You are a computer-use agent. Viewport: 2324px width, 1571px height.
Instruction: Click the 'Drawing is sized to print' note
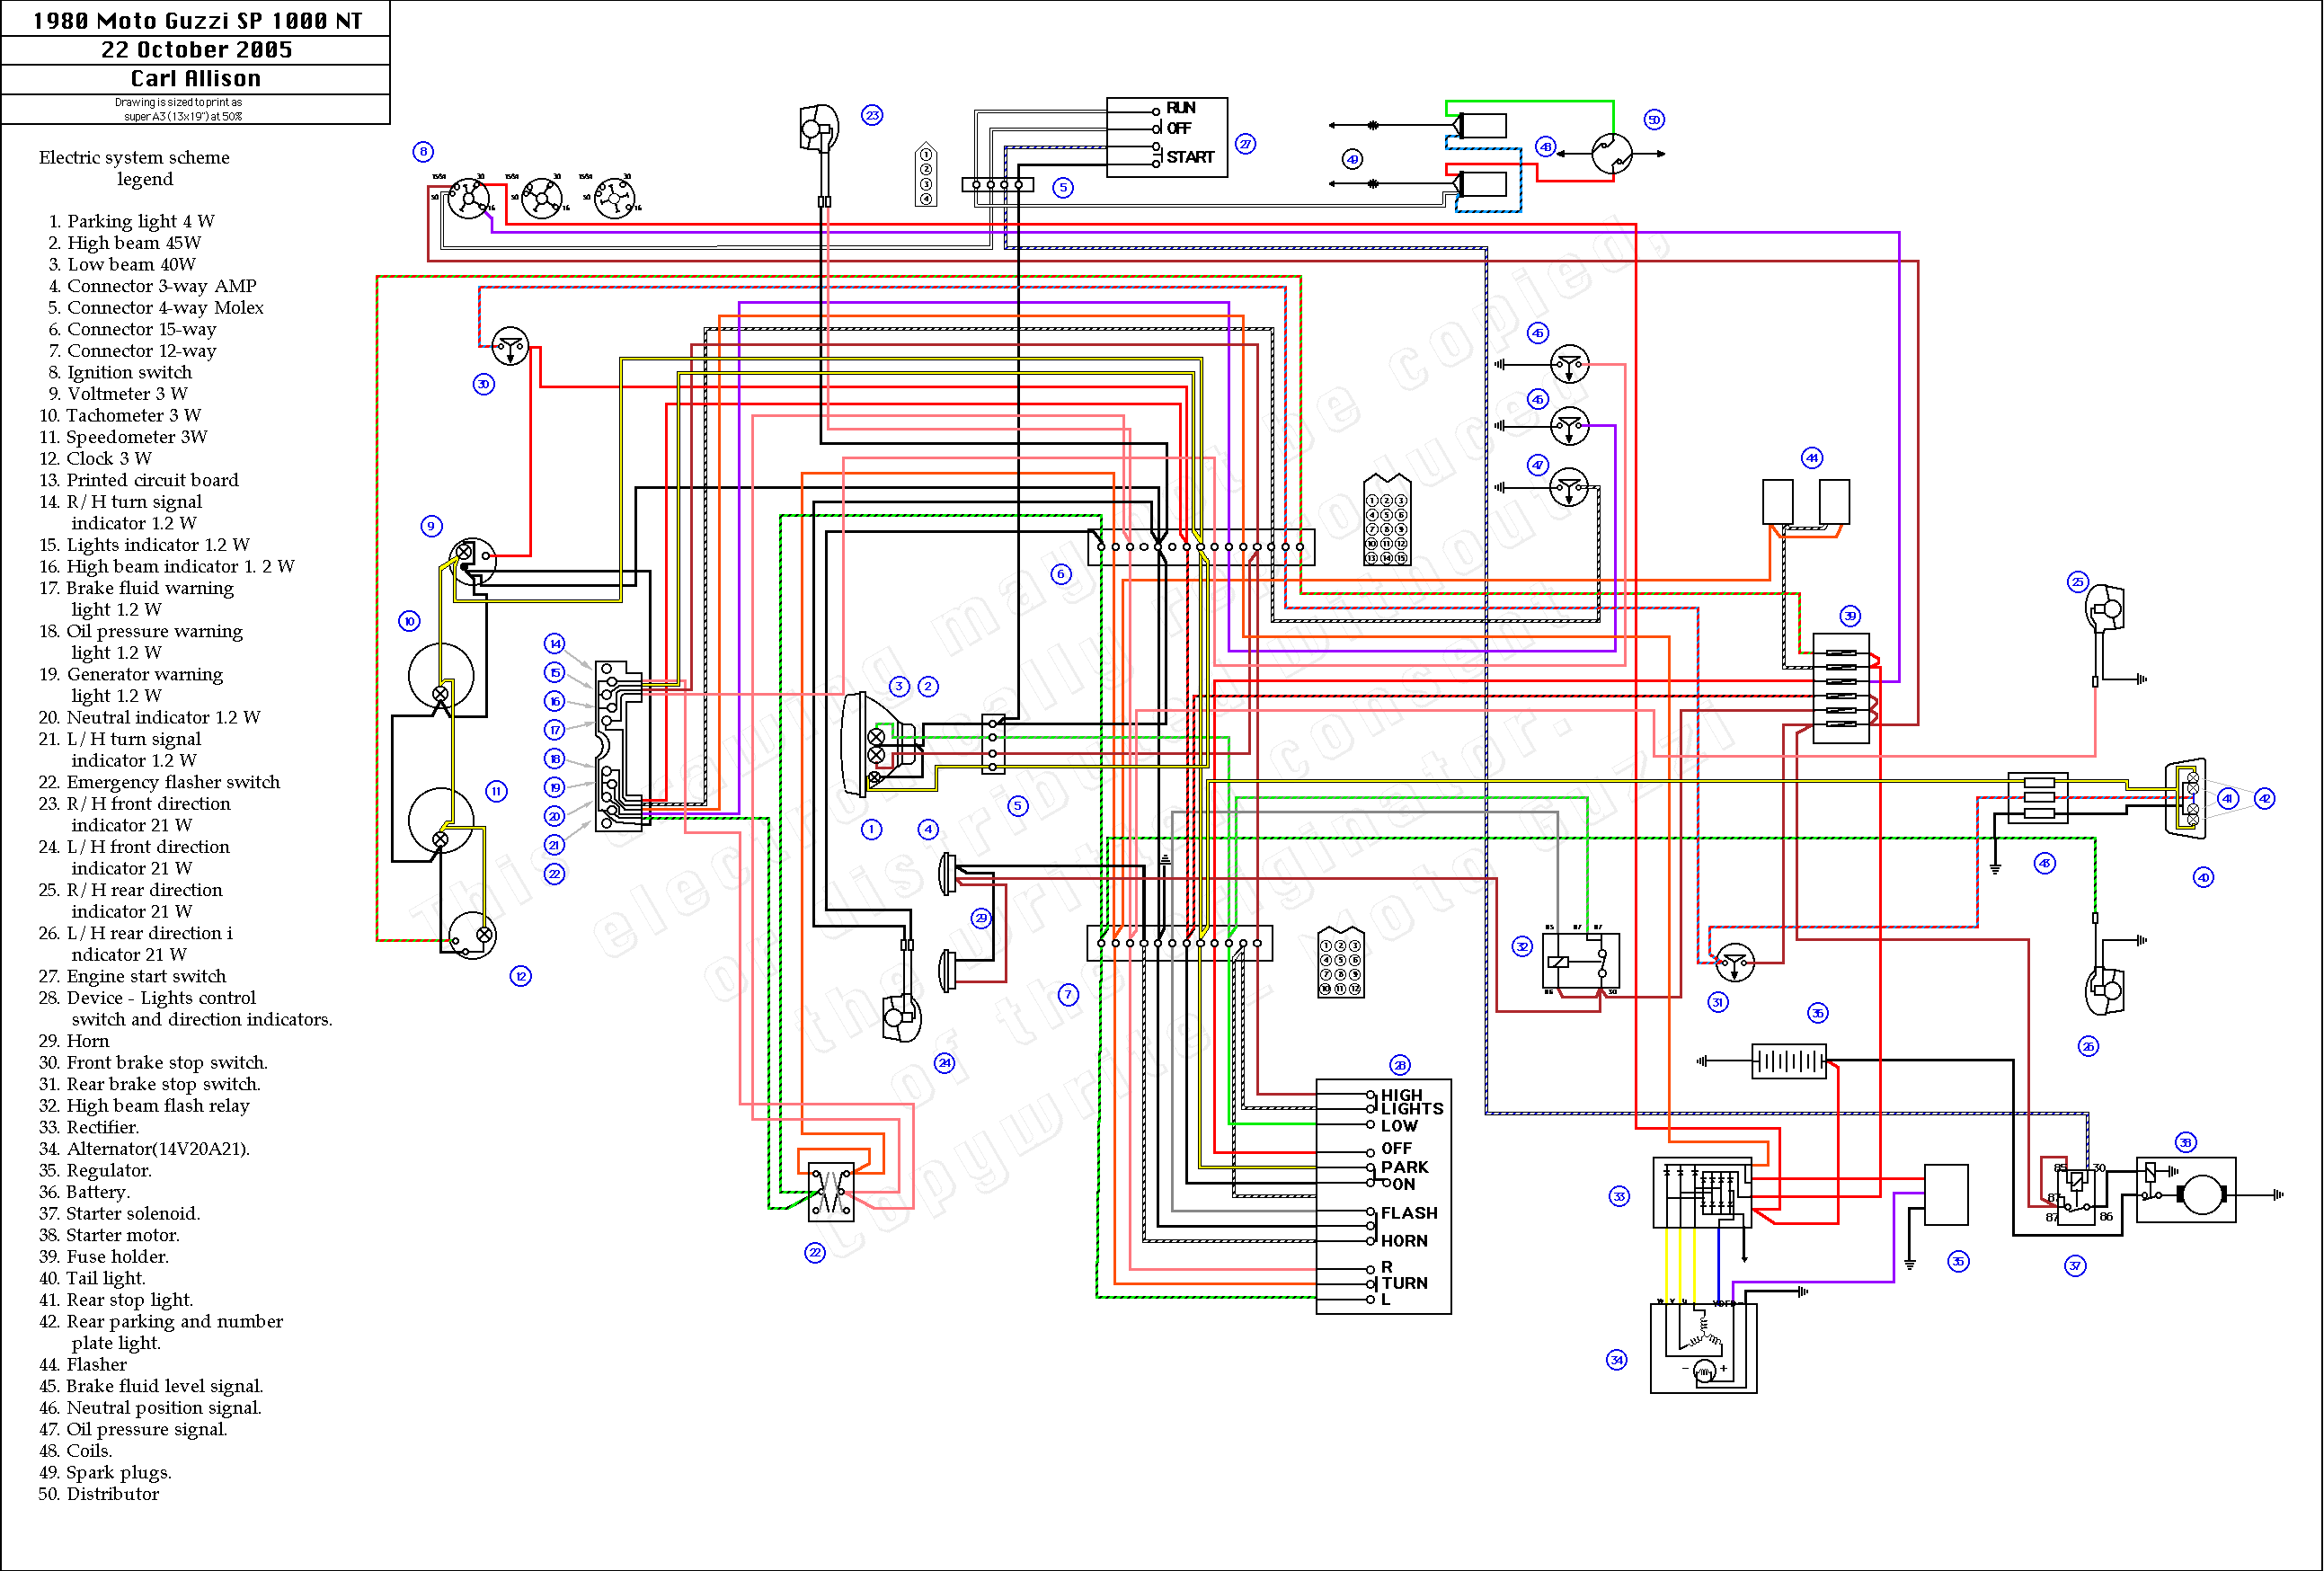coord(179,109)
